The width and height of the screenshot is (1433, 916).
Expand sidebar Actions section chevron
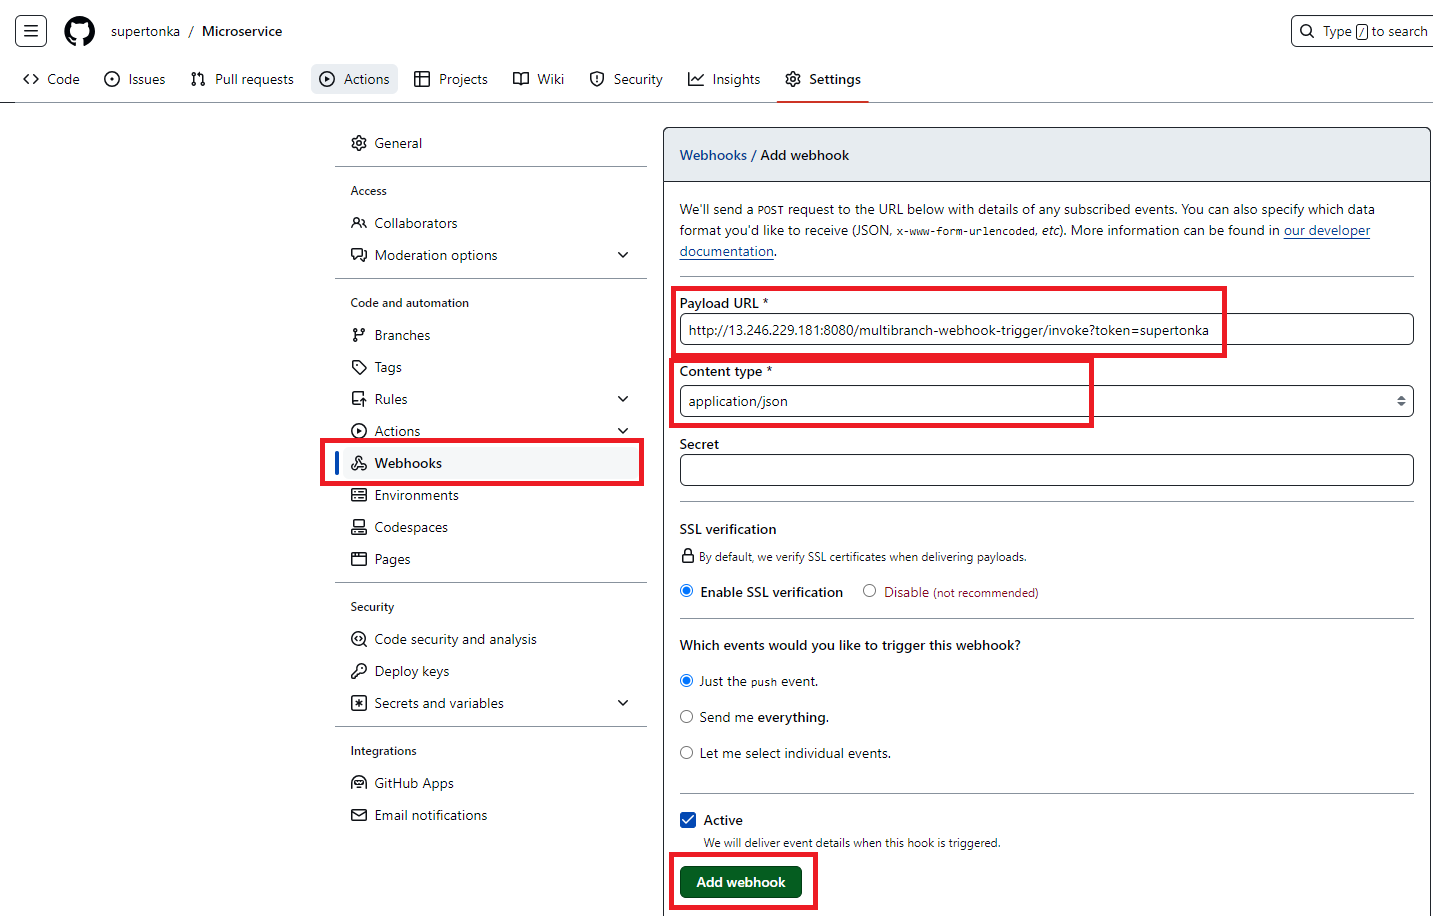coord(623,431)
